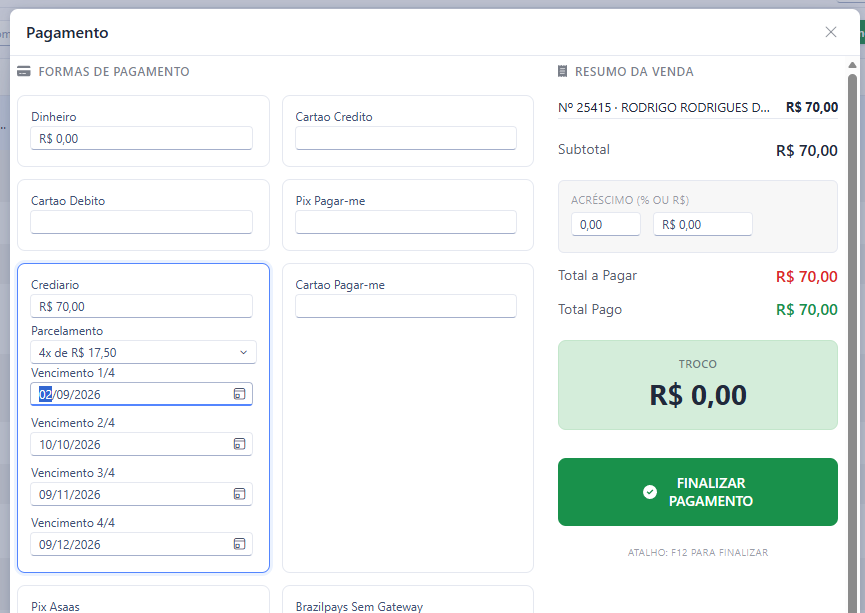This screenshot has height=613, width=865.
Task: Focus the Crediario amount field
Action: 141,306
